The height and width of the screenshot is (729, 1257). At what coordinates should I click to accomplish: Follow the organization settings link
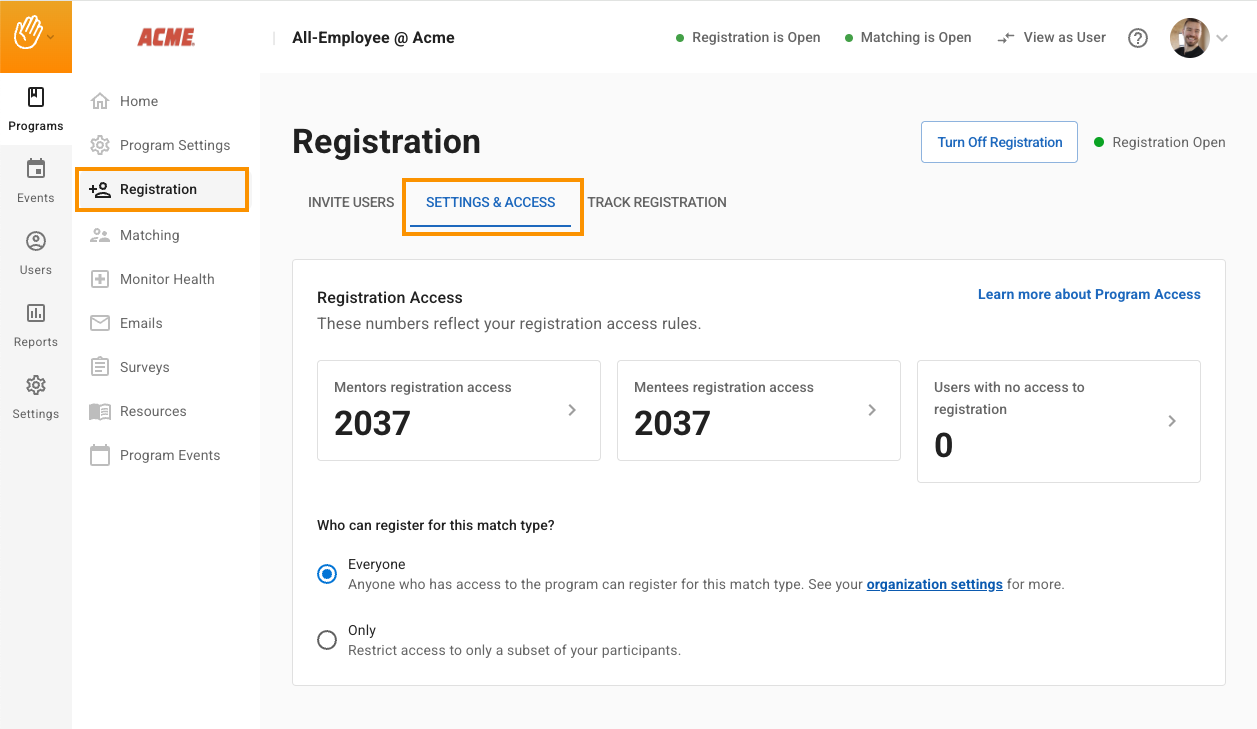(x=934, y=584)
